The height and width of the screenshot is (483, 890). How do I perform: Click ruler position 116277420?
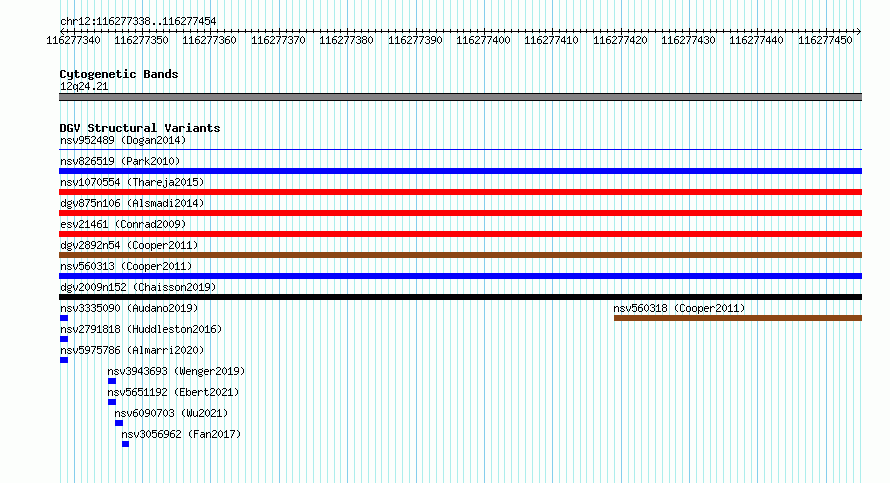(x=620, y=40)
